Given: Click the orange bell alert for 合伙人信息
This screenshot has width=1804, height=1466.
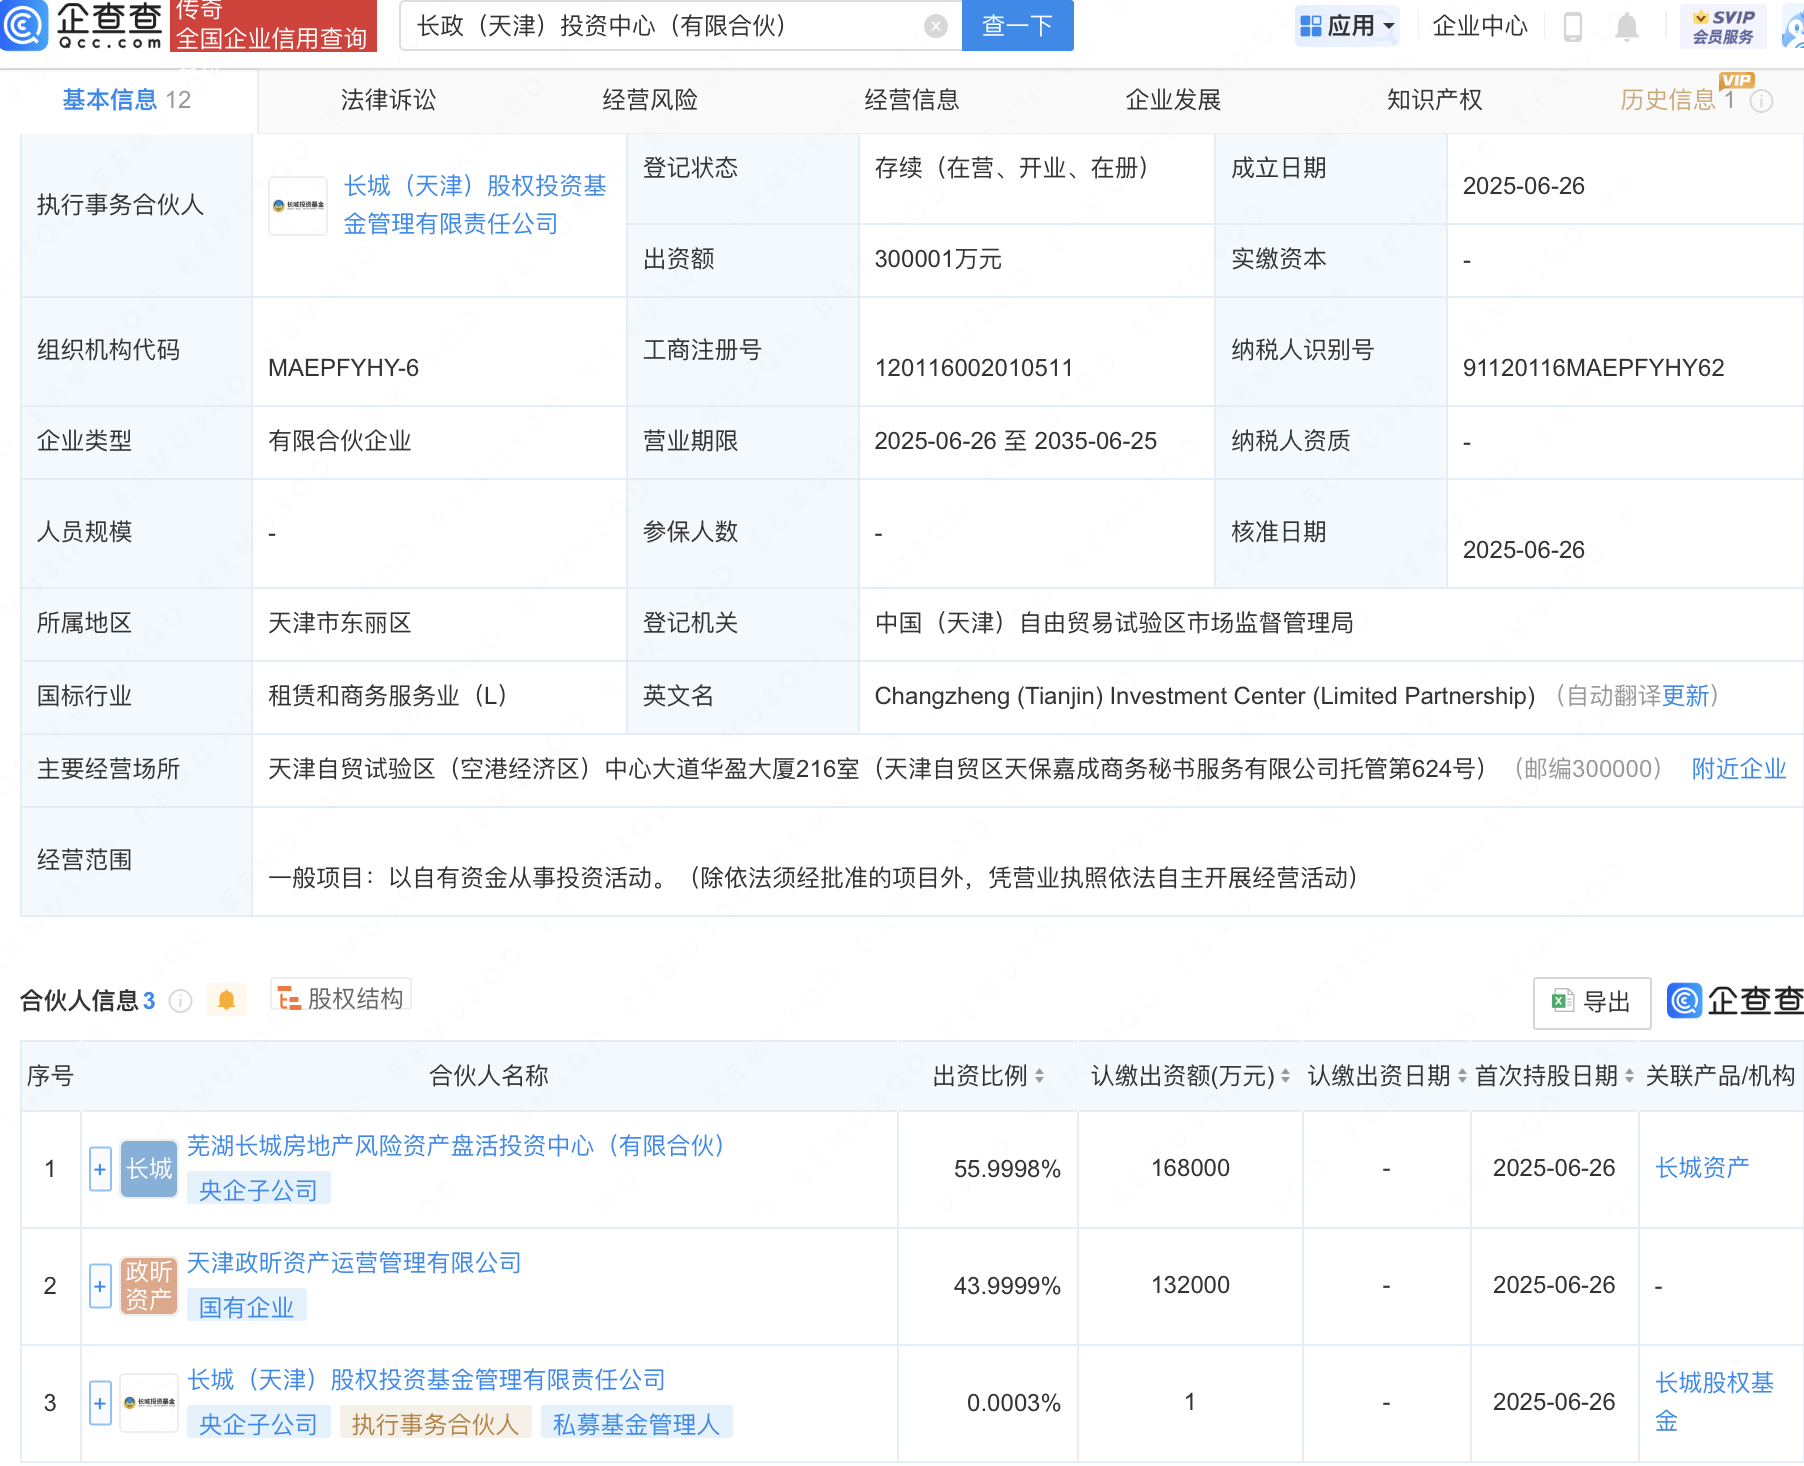Looking at the screenshot, I should point(227,1000).
